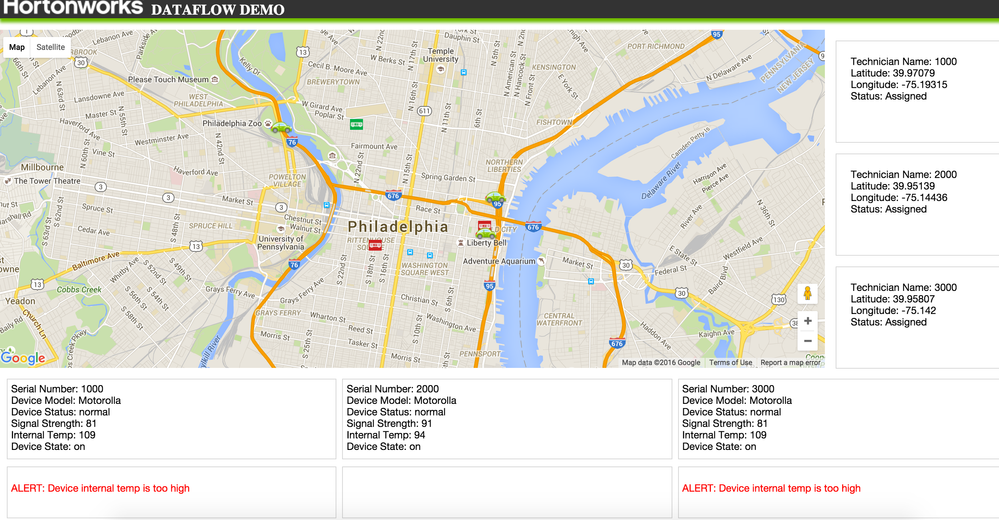The height and width of the screenshot is (520, 999).
Task: Click Map data ©2016 Google text
Action: 661,363
